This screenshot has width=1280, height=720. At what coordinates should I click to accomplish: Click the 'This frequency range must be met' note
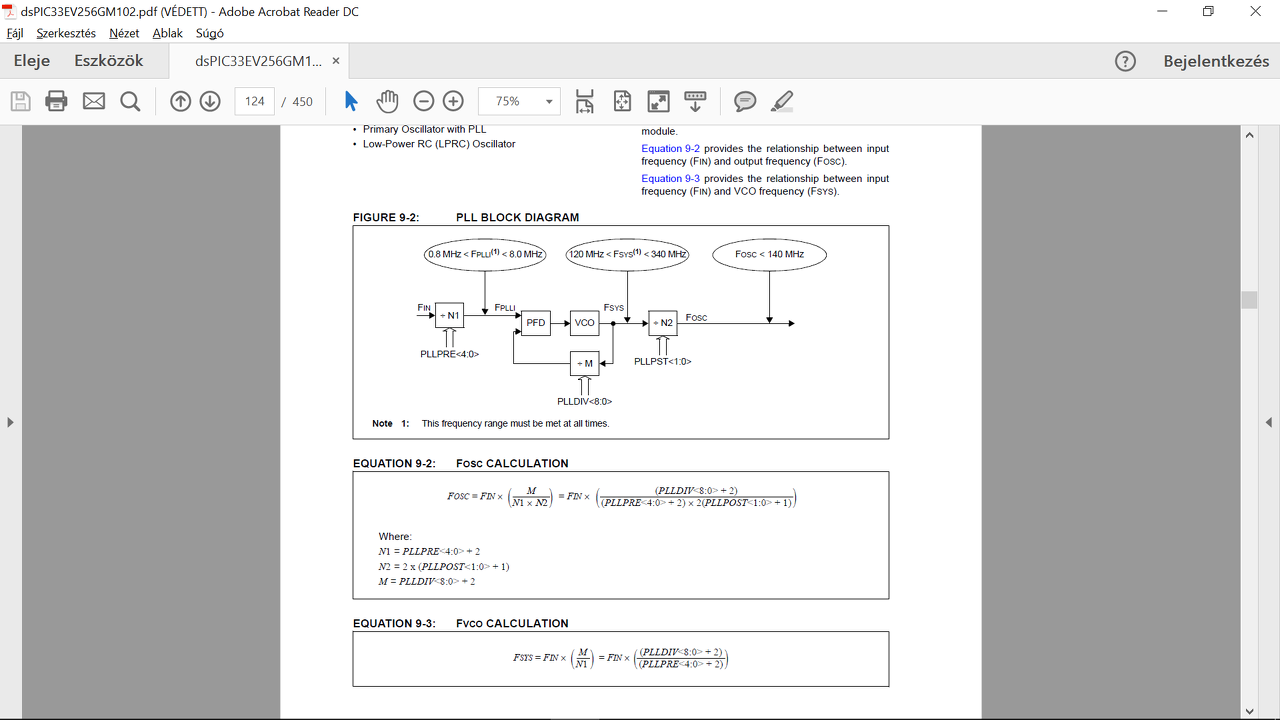coord(515,424)
